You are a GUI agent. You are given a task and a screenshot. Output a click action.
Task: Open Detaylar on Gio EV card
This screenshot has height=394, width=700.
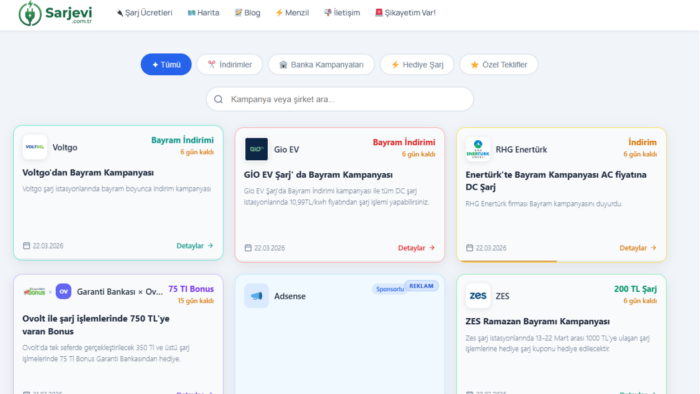tap(416, 248)
